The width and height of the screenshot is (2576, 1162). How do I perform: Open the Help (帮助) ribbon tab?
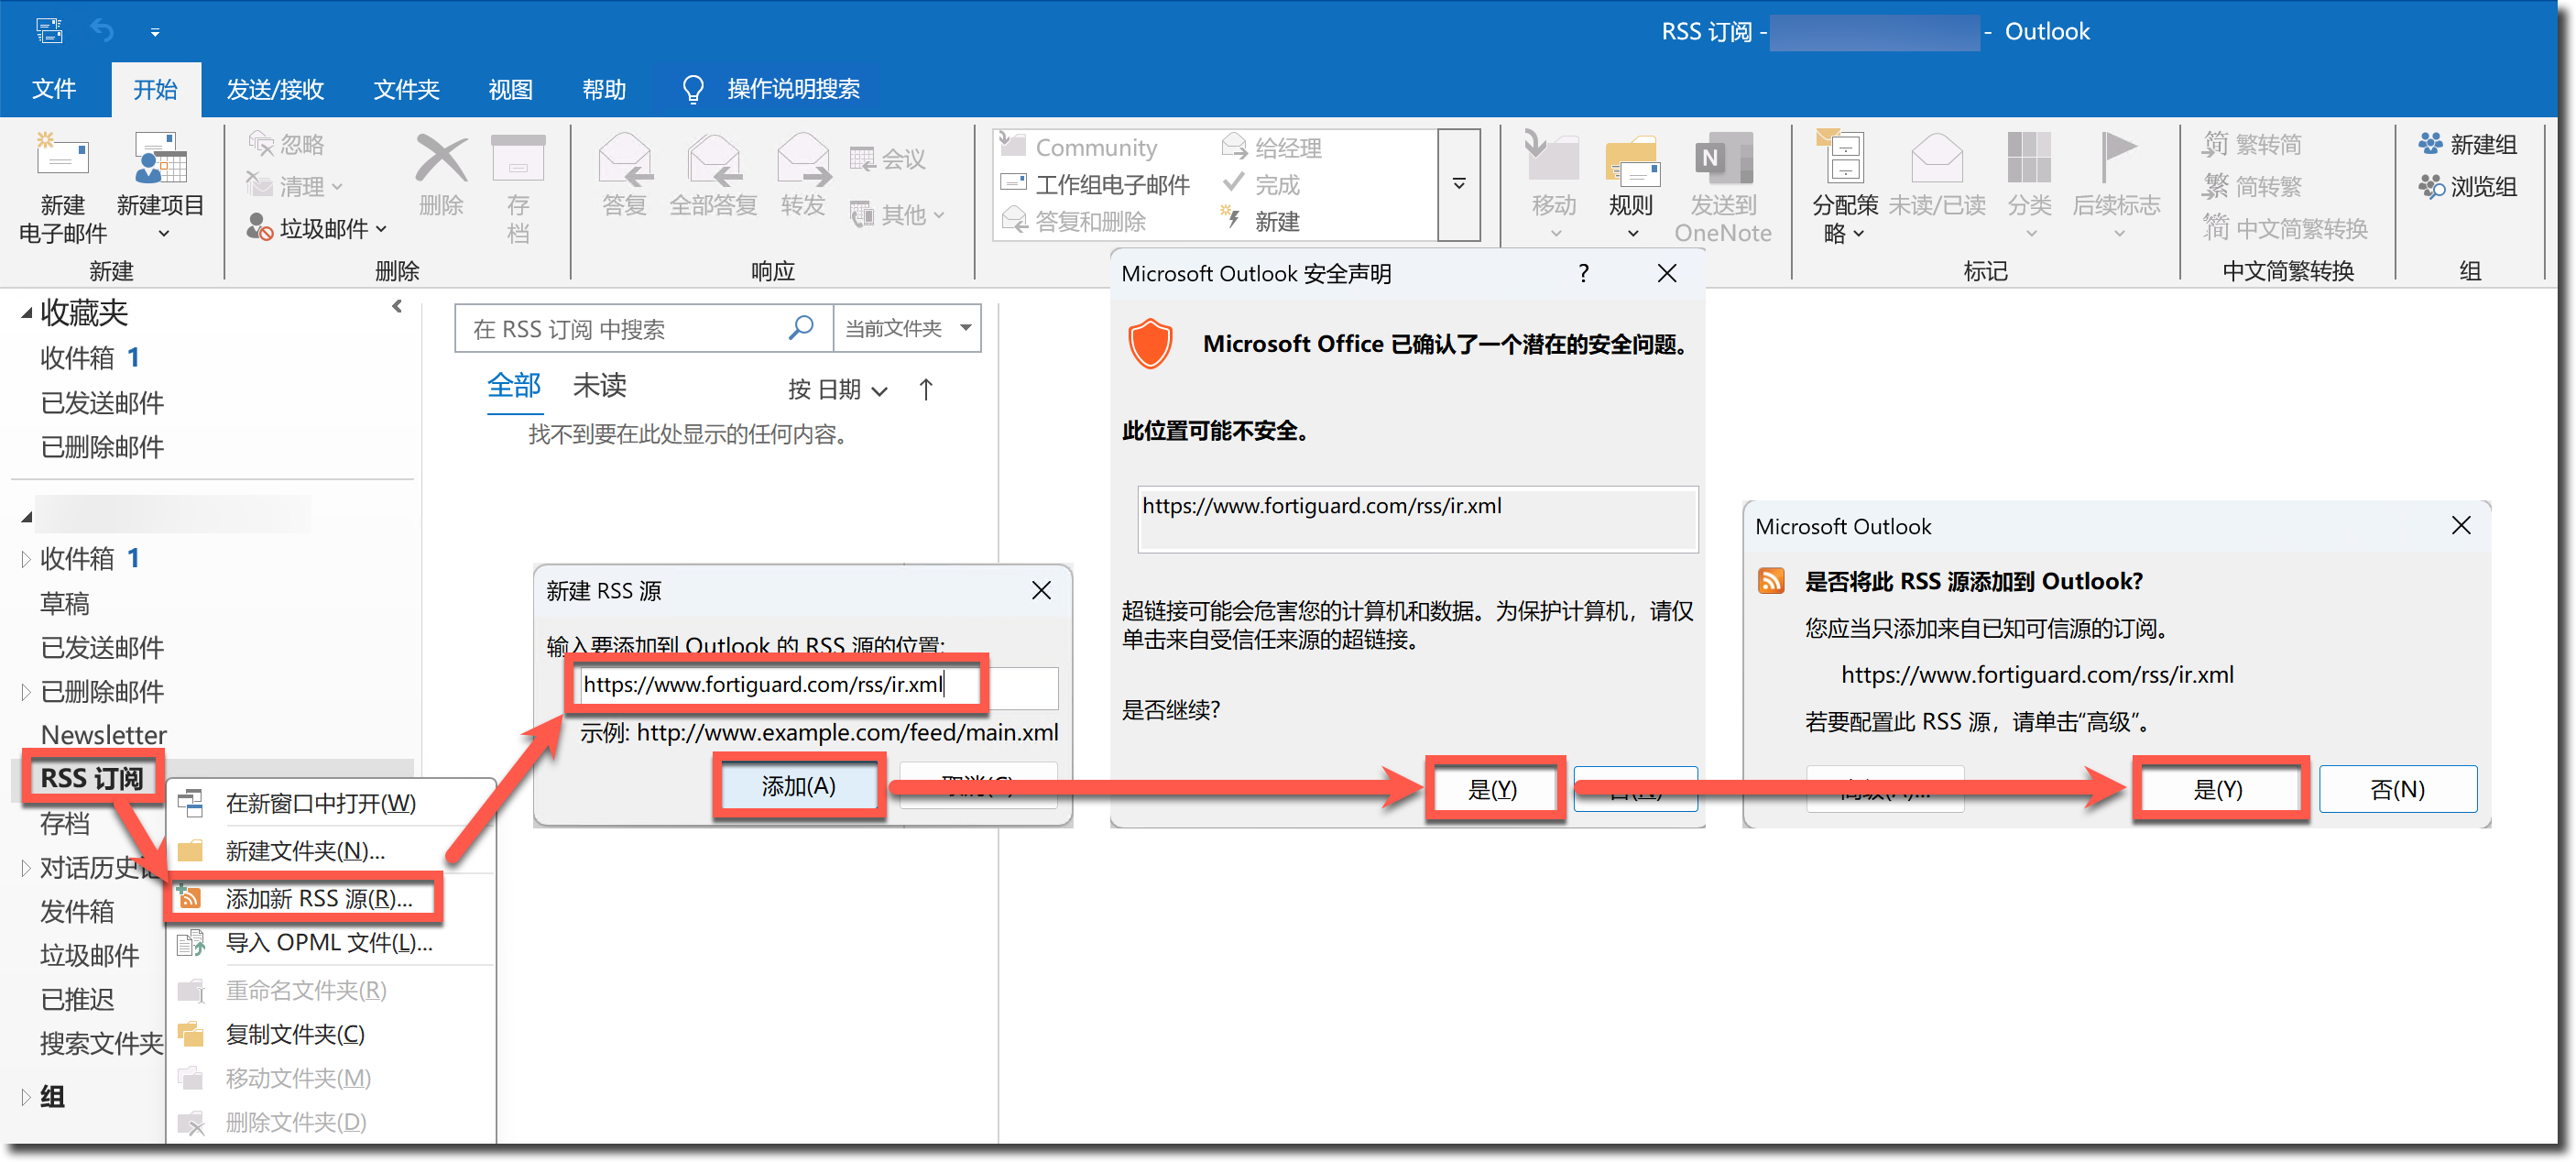[x=604, y=89]
